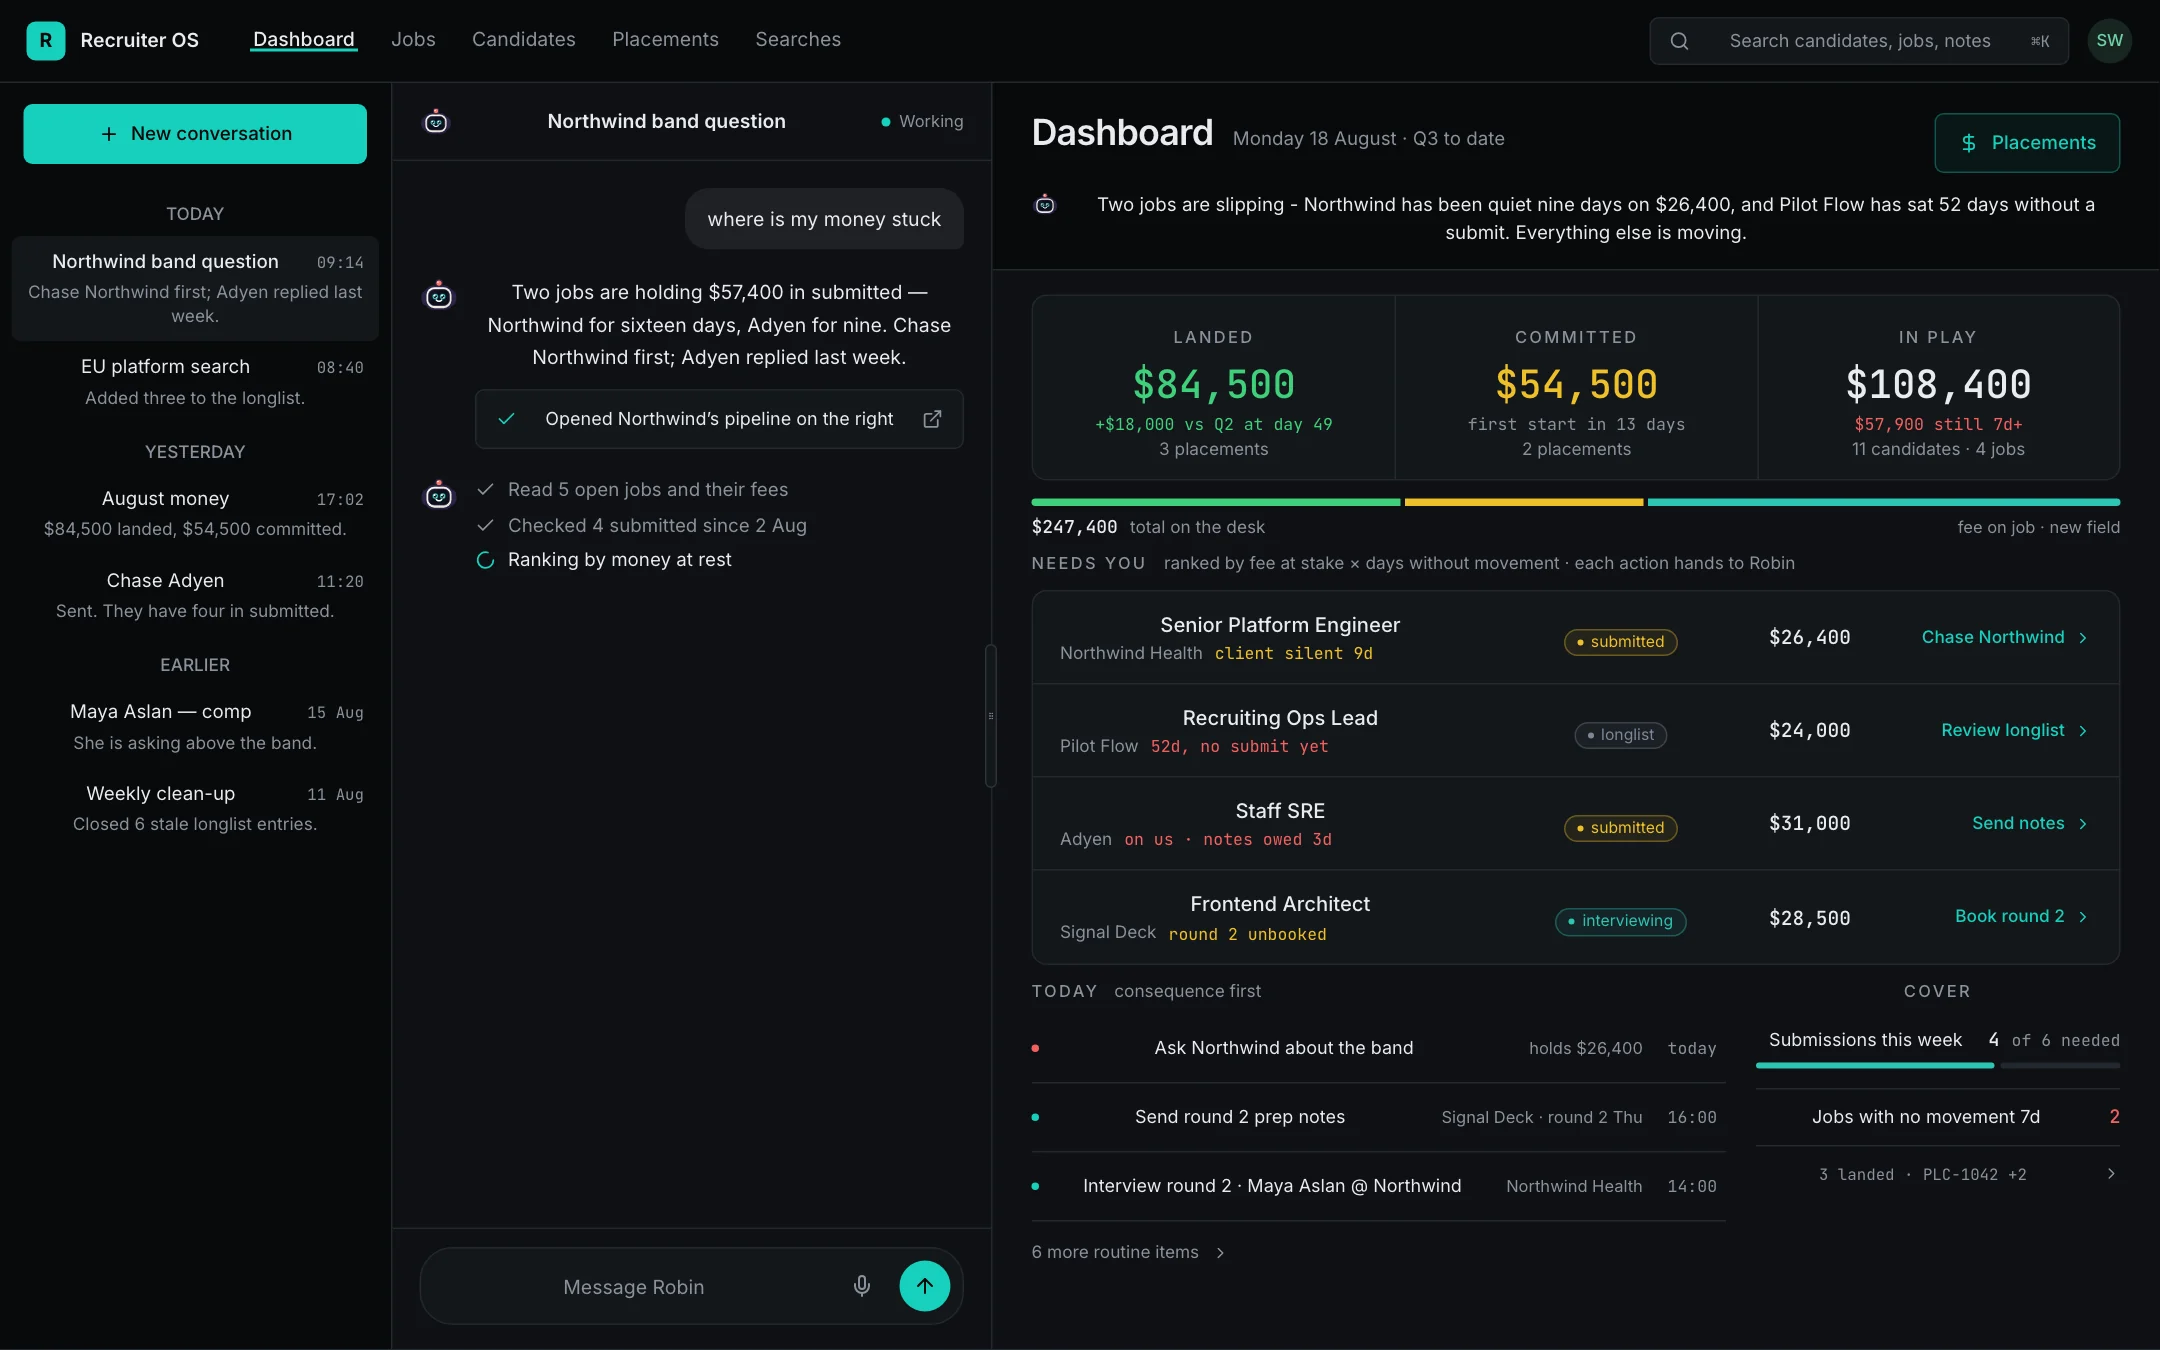Focus the Search candidates, jobs, notes field
2160x1350 pixels.
(1859, 41)
